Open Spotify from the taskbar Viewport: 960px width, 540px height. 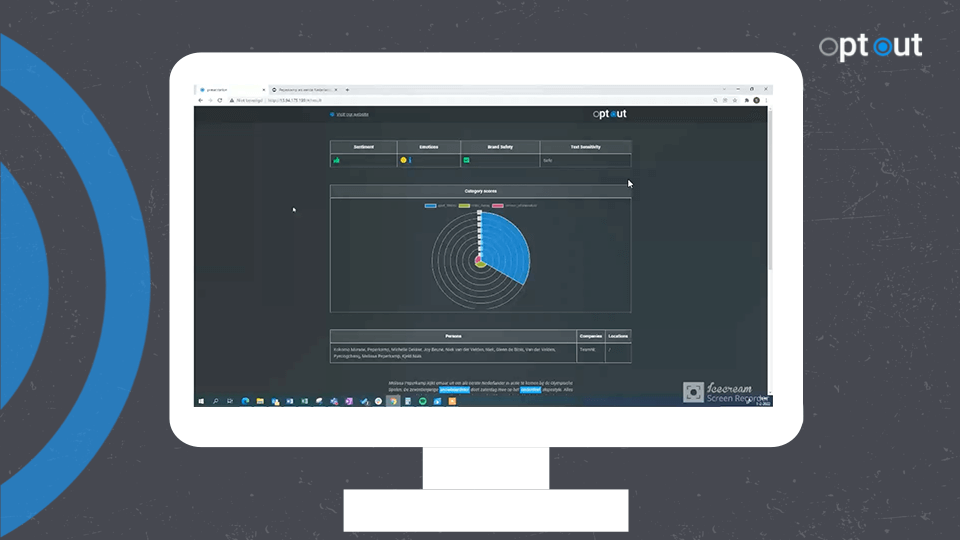pyautogui.click(x=422, y=401)
